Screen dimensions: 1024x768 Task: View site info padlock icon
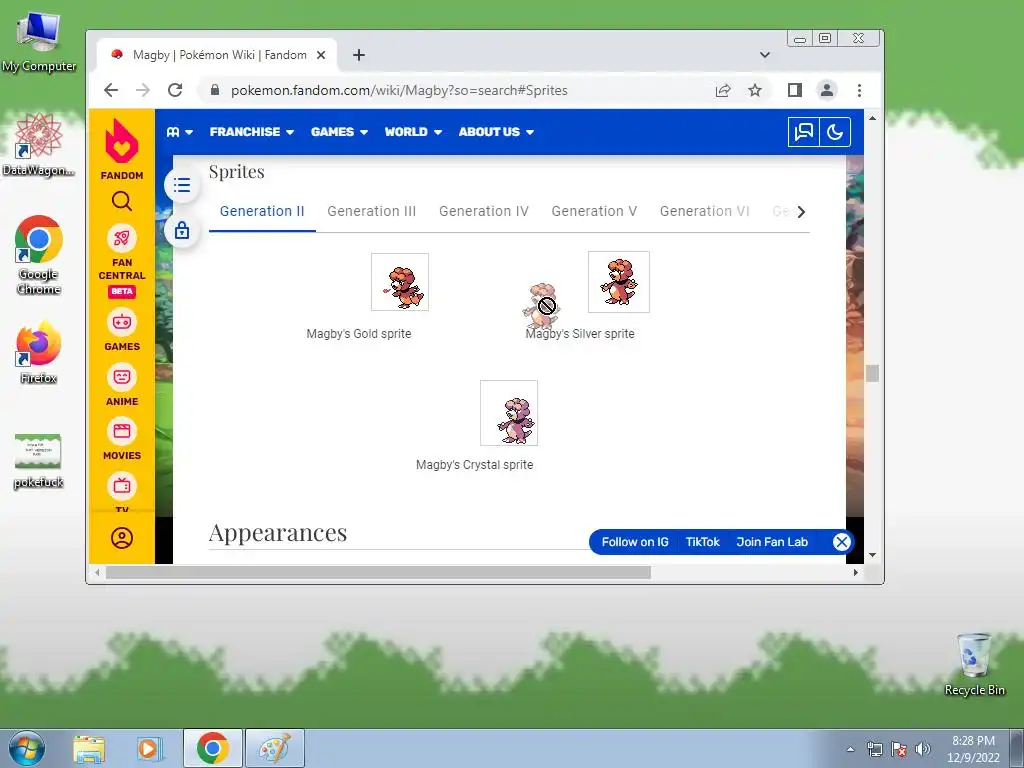point(215,90)
